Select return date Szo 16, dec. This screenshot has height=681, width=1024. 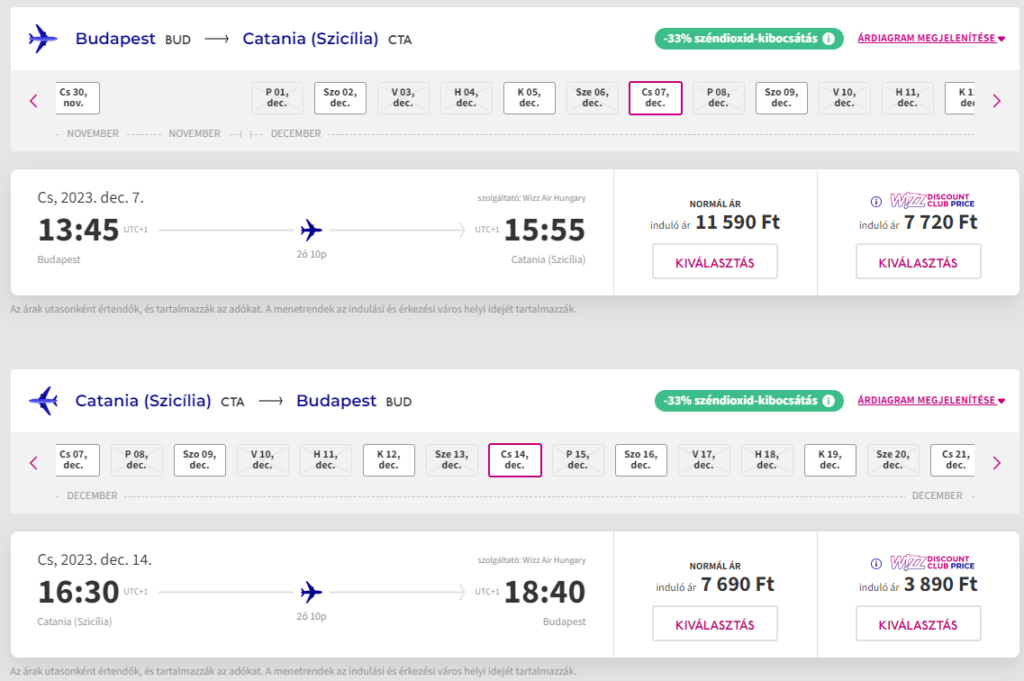pyautogui.click(x=641, y=460)
